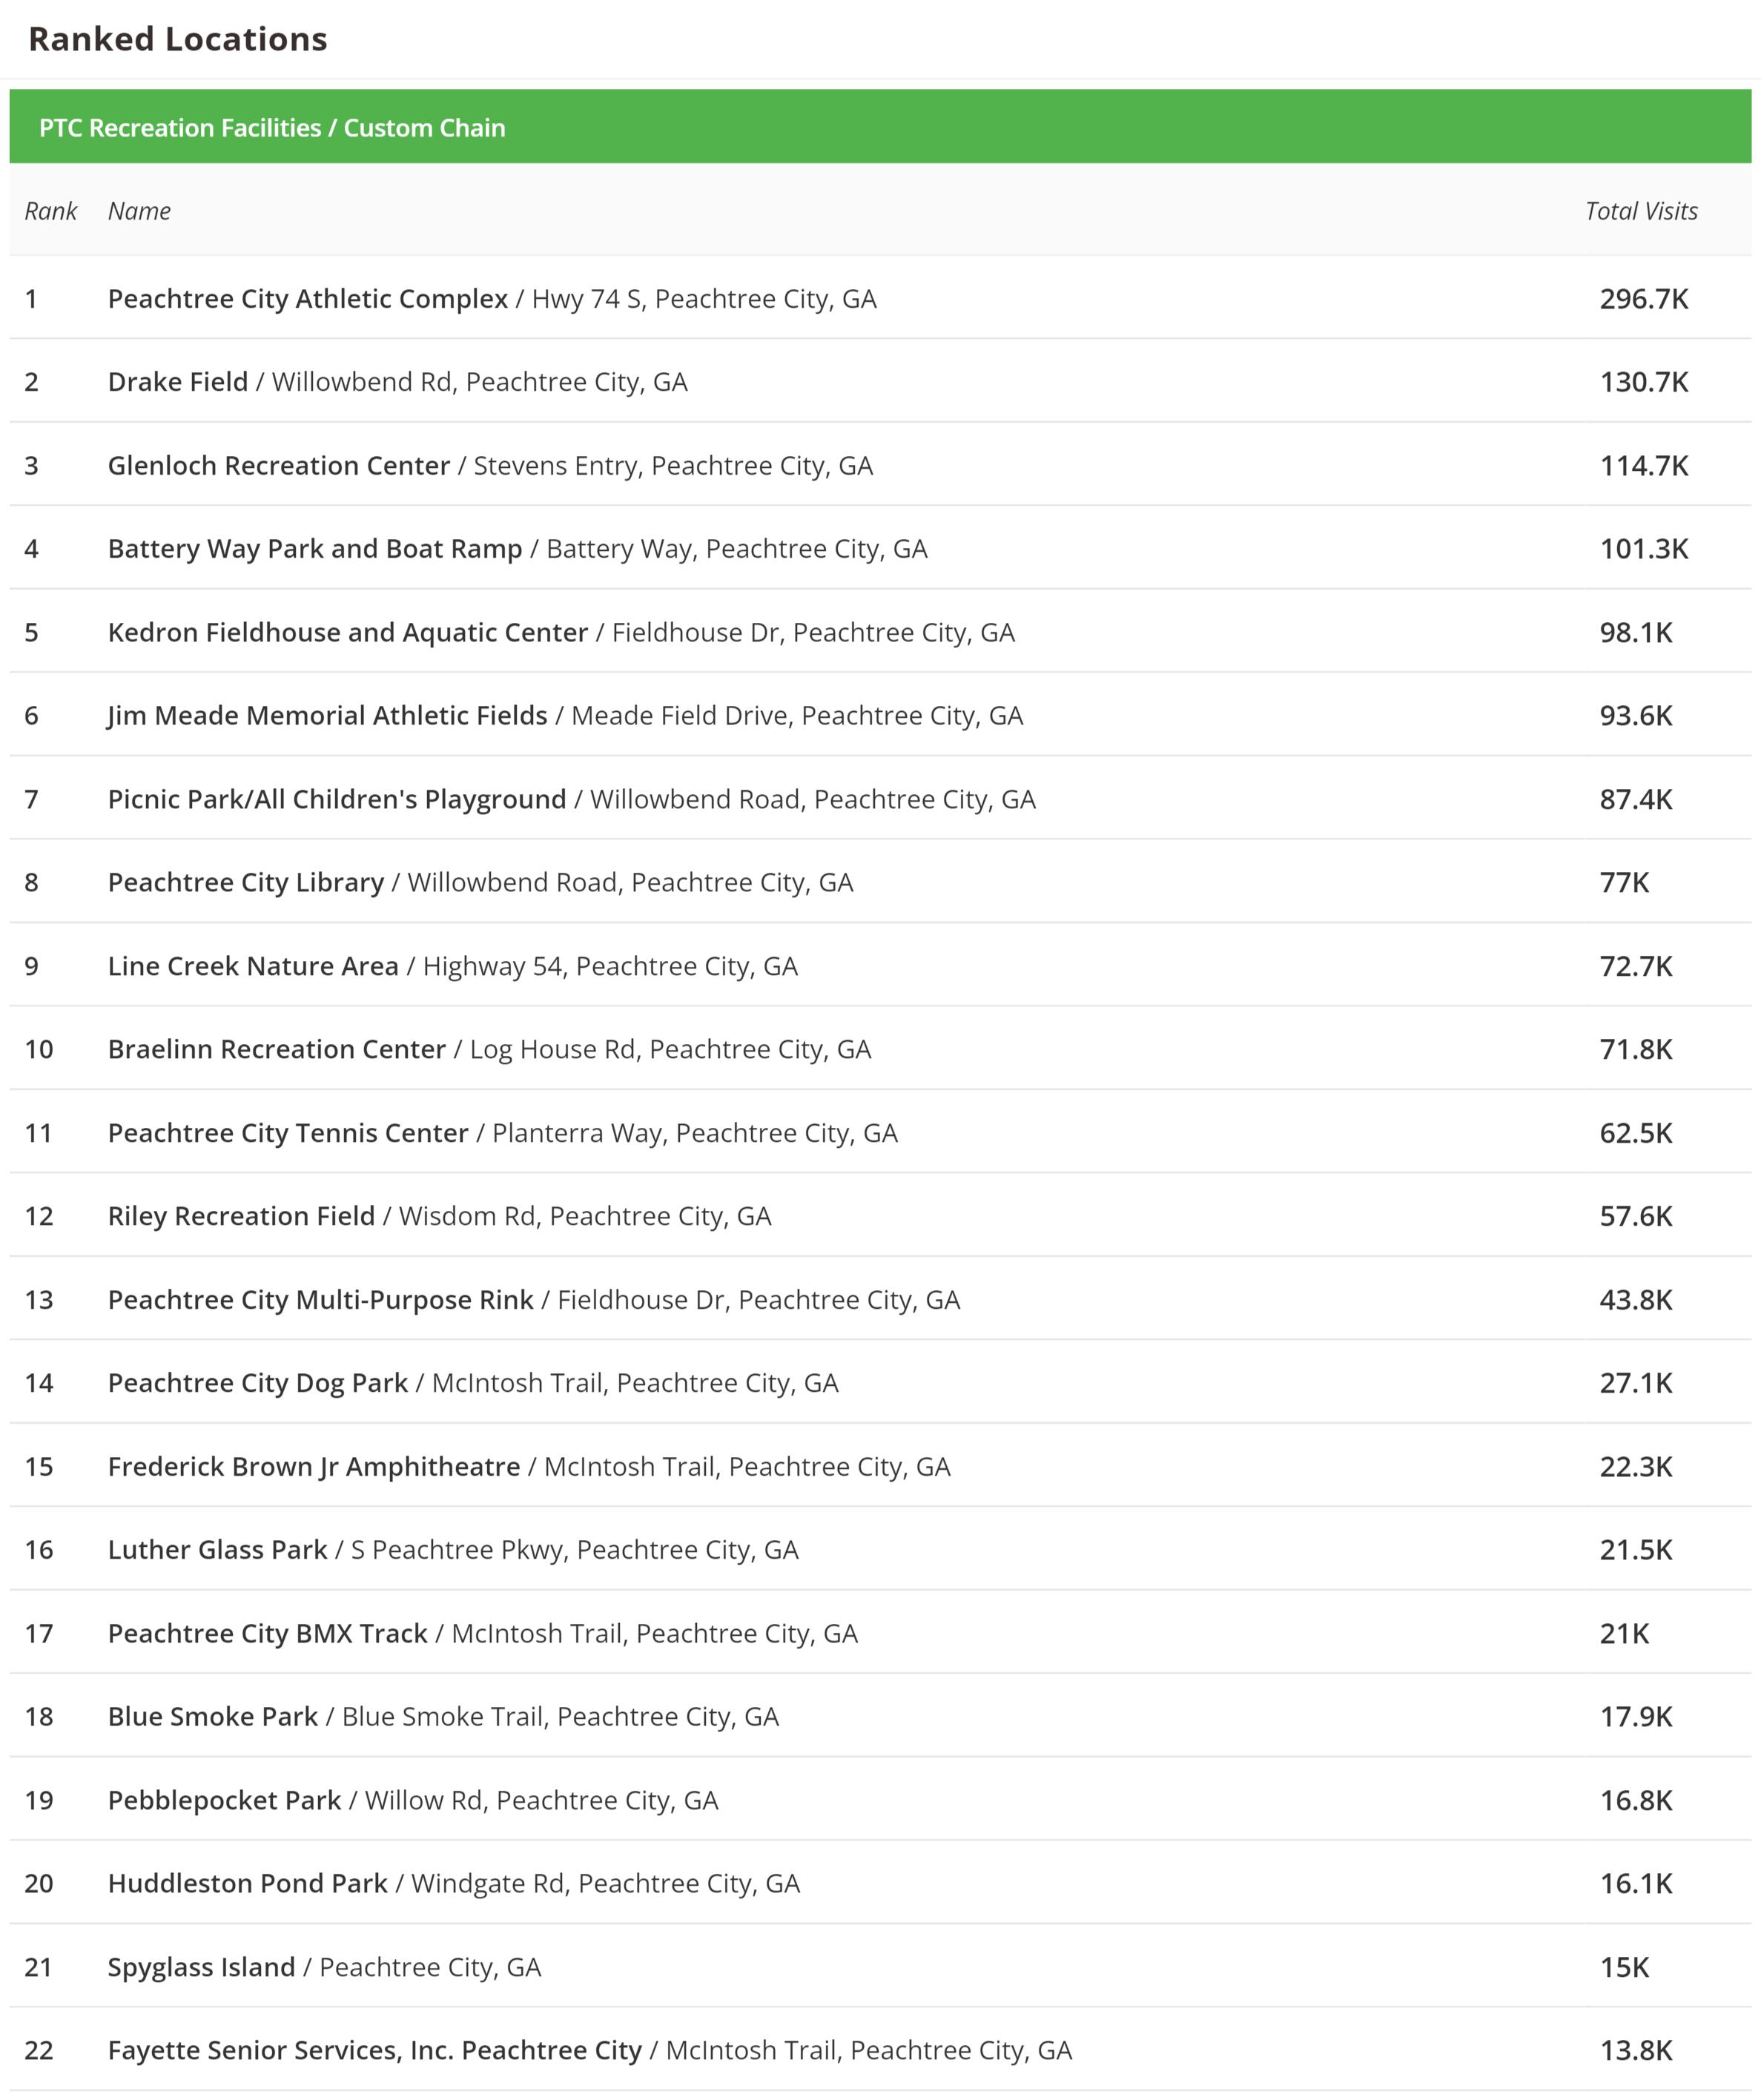Select Jim Meade Memorial Athletic Fields

pos(328,716)
